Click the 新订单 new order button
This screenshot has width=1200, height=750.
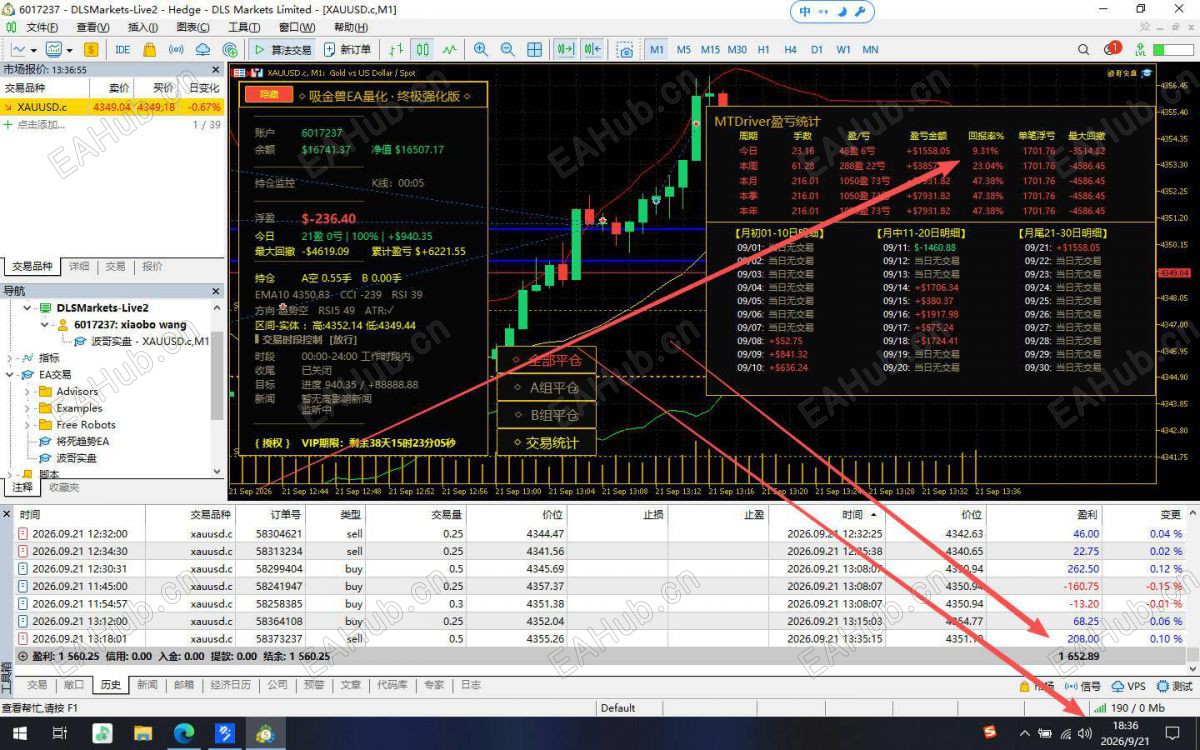(x=348, y=49)
